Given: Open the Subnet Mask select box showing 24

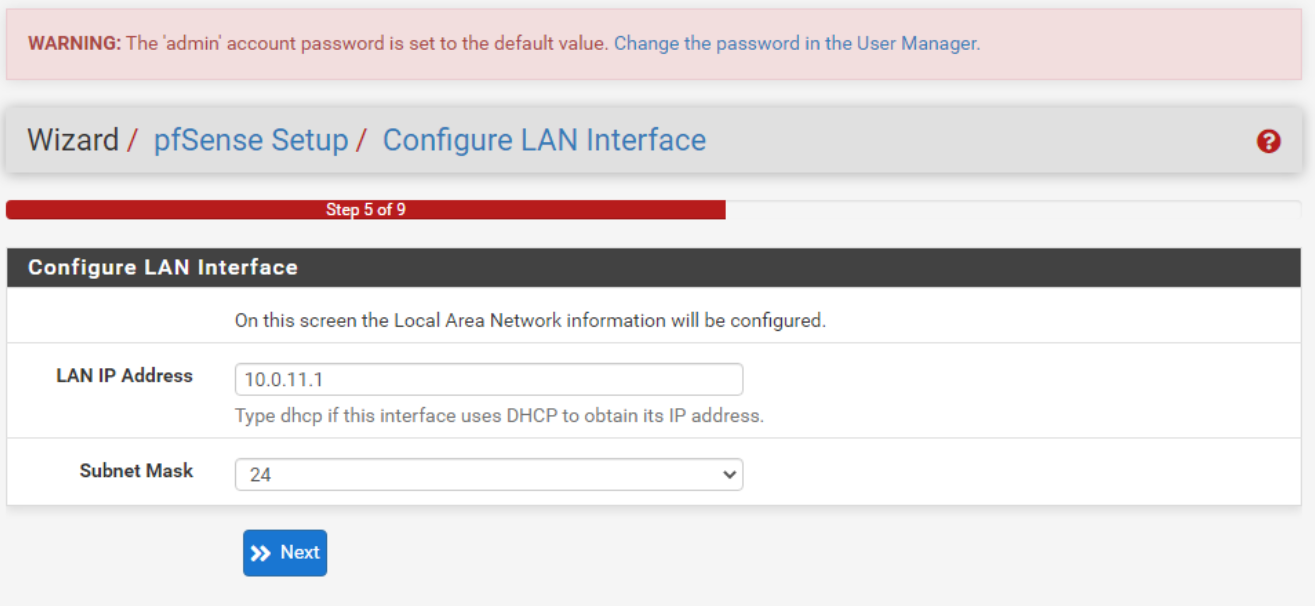Looking at the screenshot, I should pos(480,475).
